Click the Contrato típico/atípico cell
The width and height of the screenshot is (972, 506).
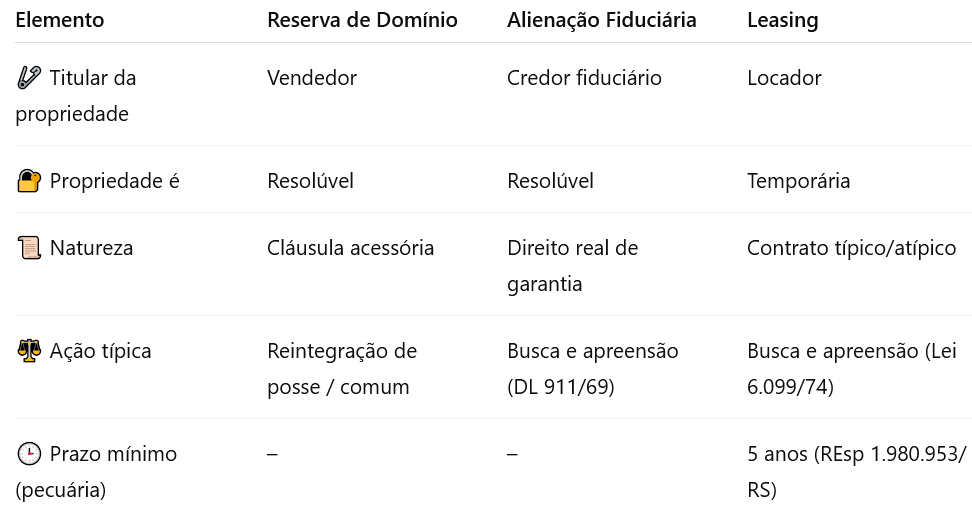tap(851, 247)
